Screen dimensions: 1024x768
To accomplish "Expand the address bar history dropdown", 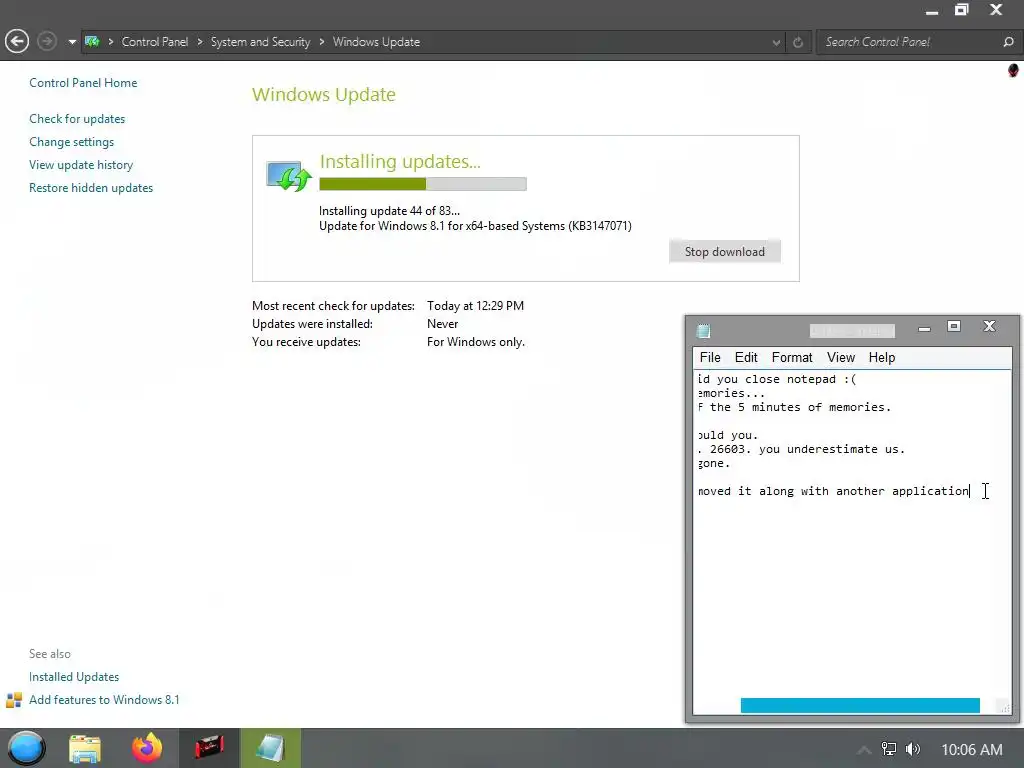I will point(776,42).
